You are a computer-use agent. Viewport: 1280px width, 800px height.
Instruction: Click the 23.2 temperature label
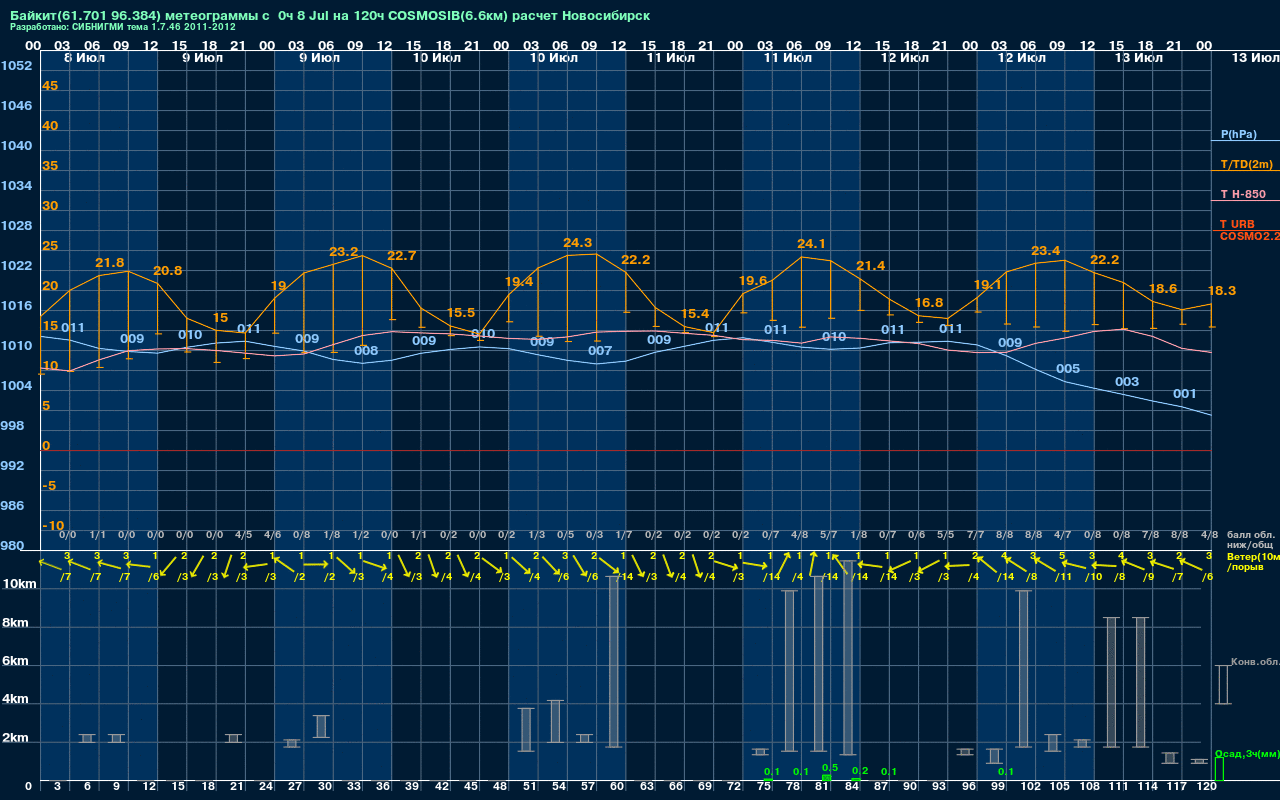343,252
